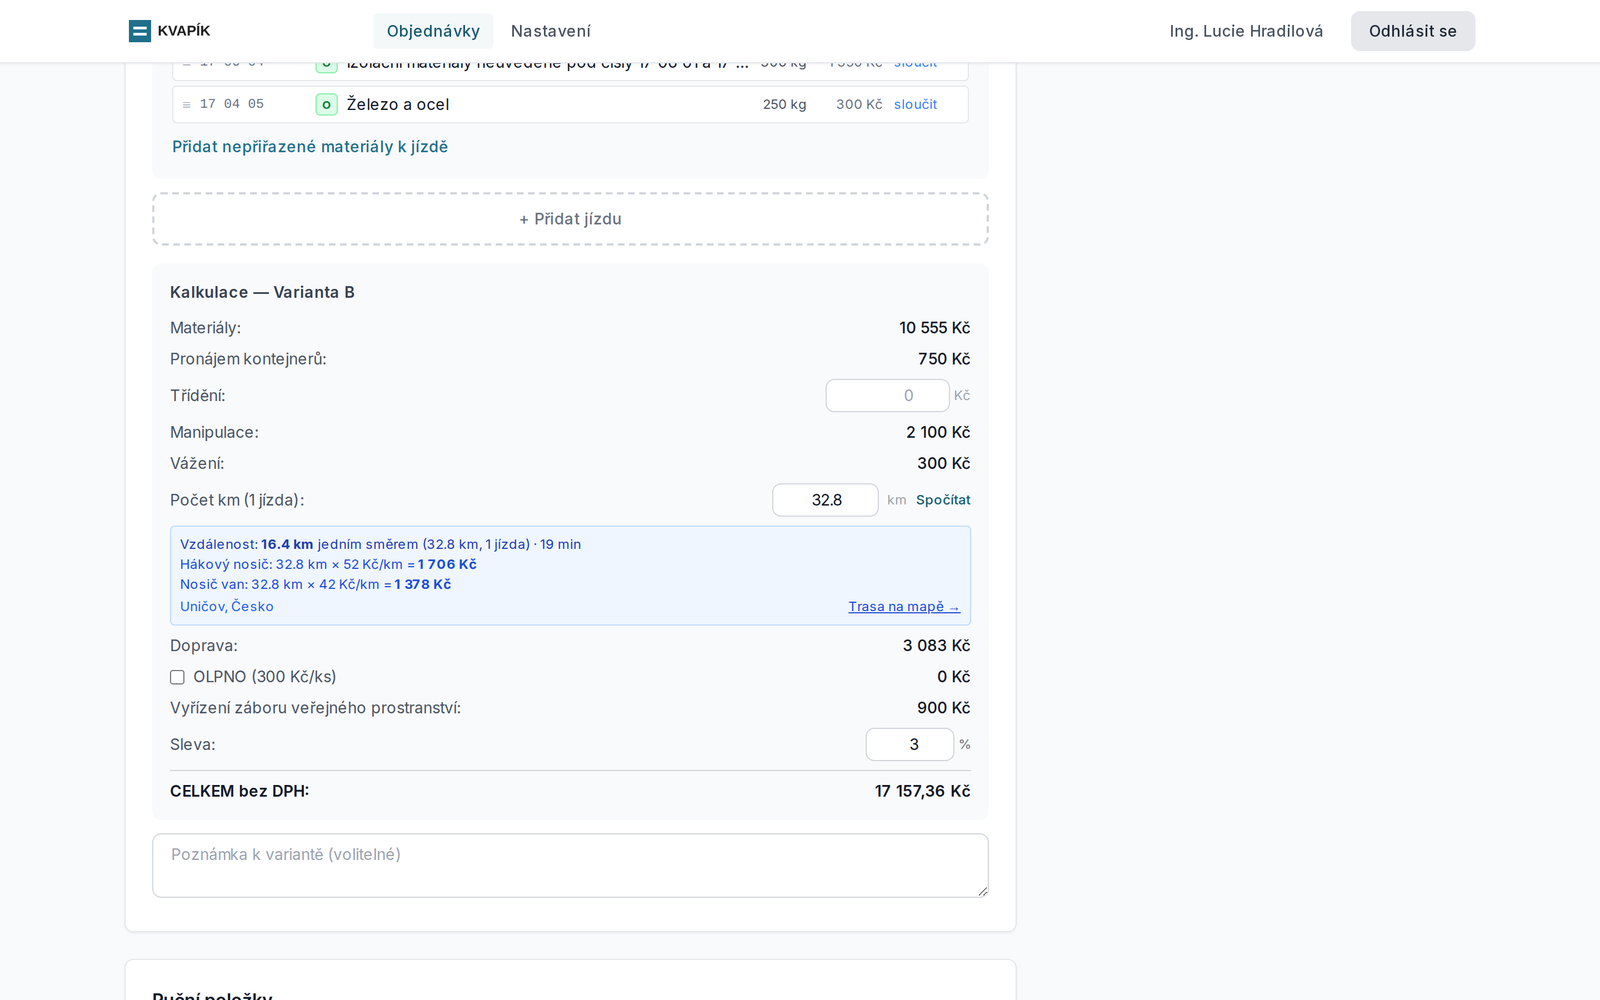Click the Vzdálenost 16.4 km line

pos(380,544)
